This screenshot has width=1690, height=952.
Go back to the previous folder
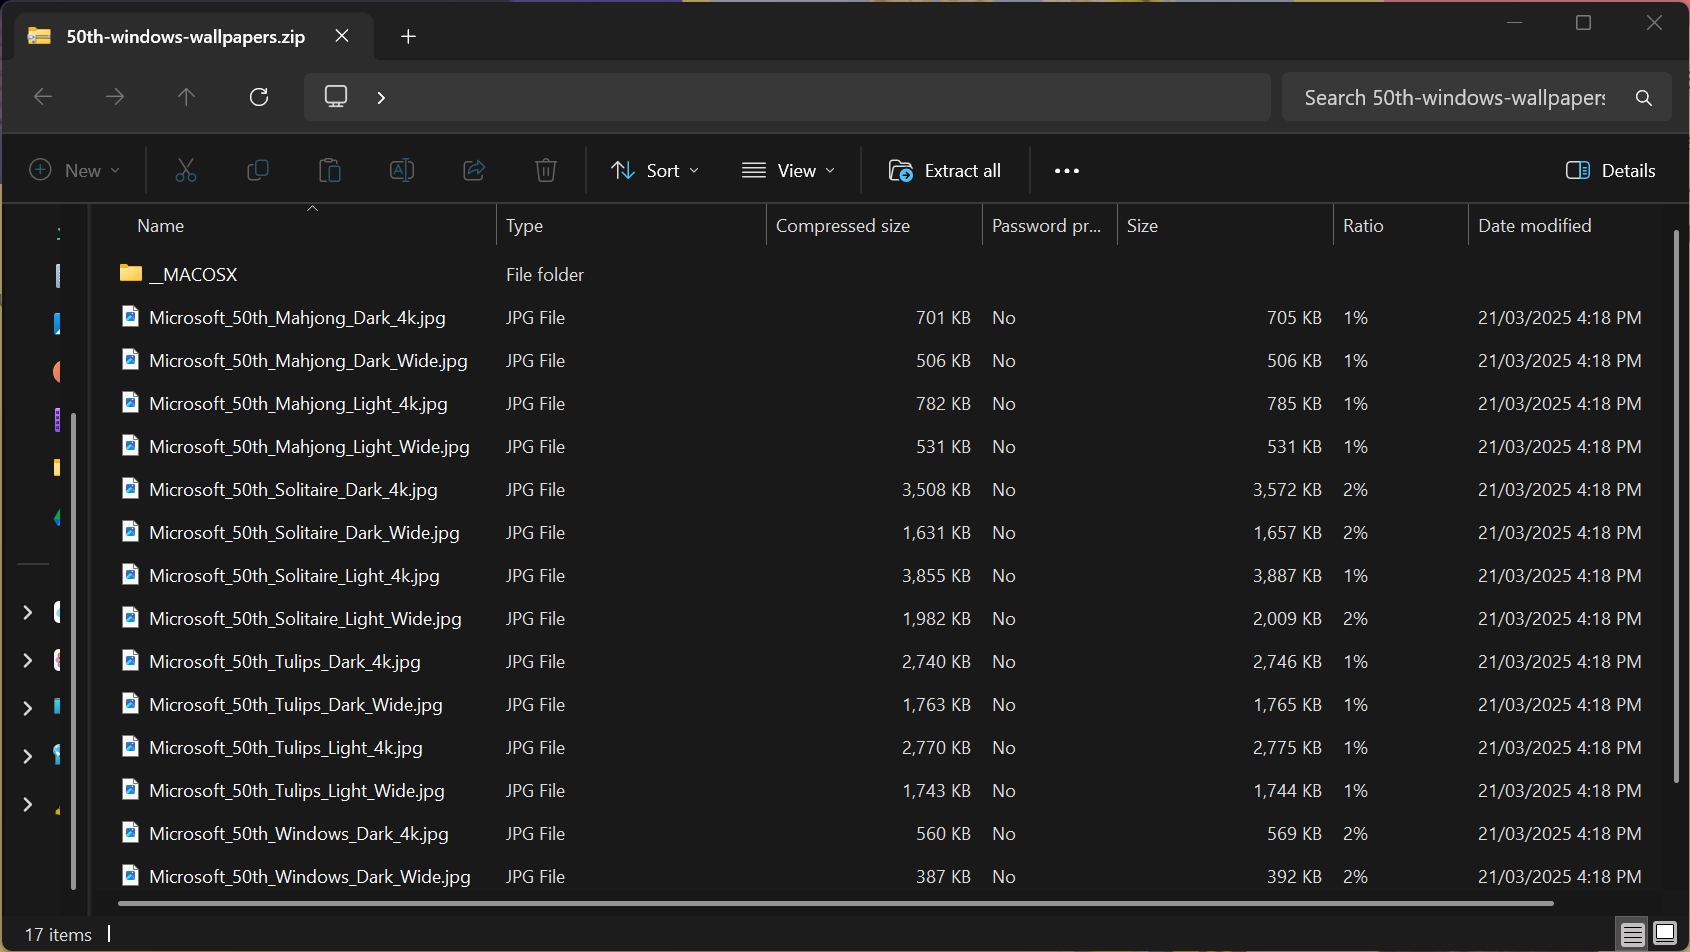point(43,97)
